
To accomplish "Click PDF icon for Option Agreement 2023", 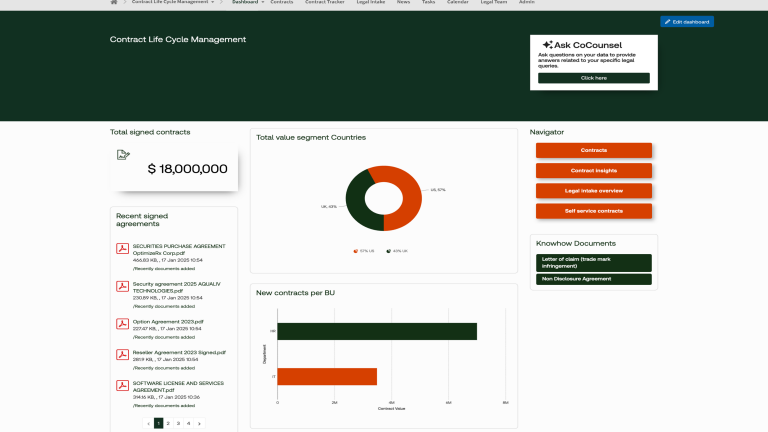I will pyautogui.click(x=123, y=324).
